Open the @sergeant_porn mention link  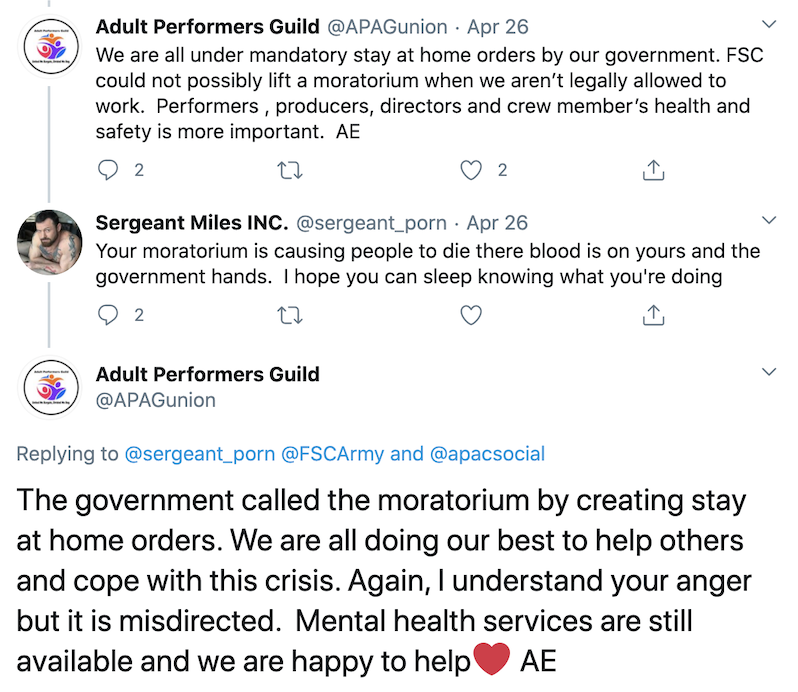coord(200,454)
